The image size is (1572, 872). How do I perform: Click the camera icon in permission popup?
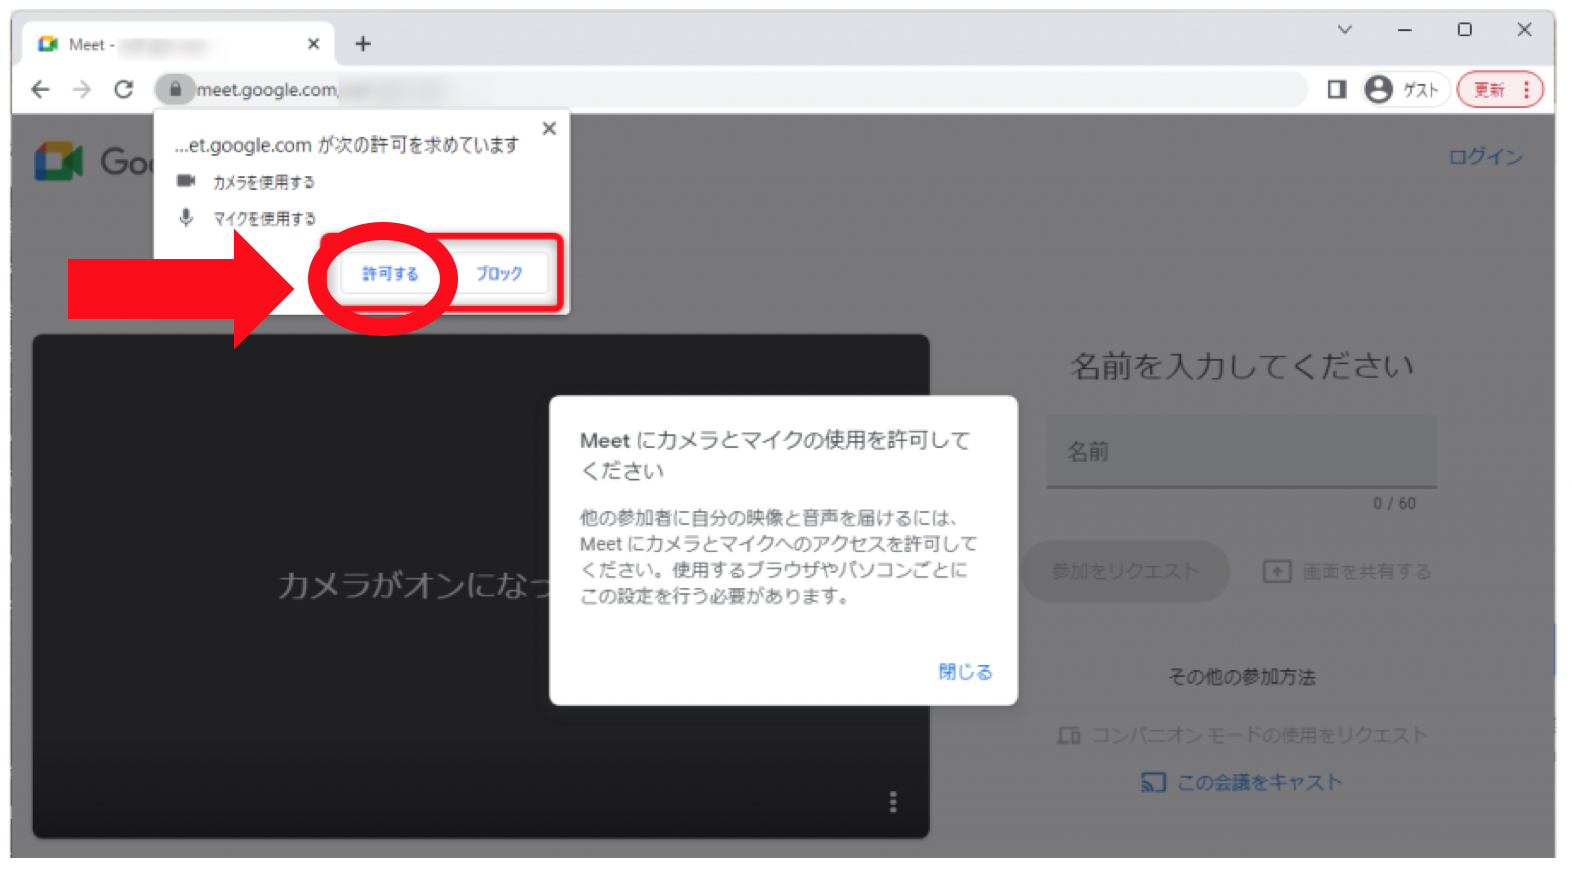click(186, 181)
